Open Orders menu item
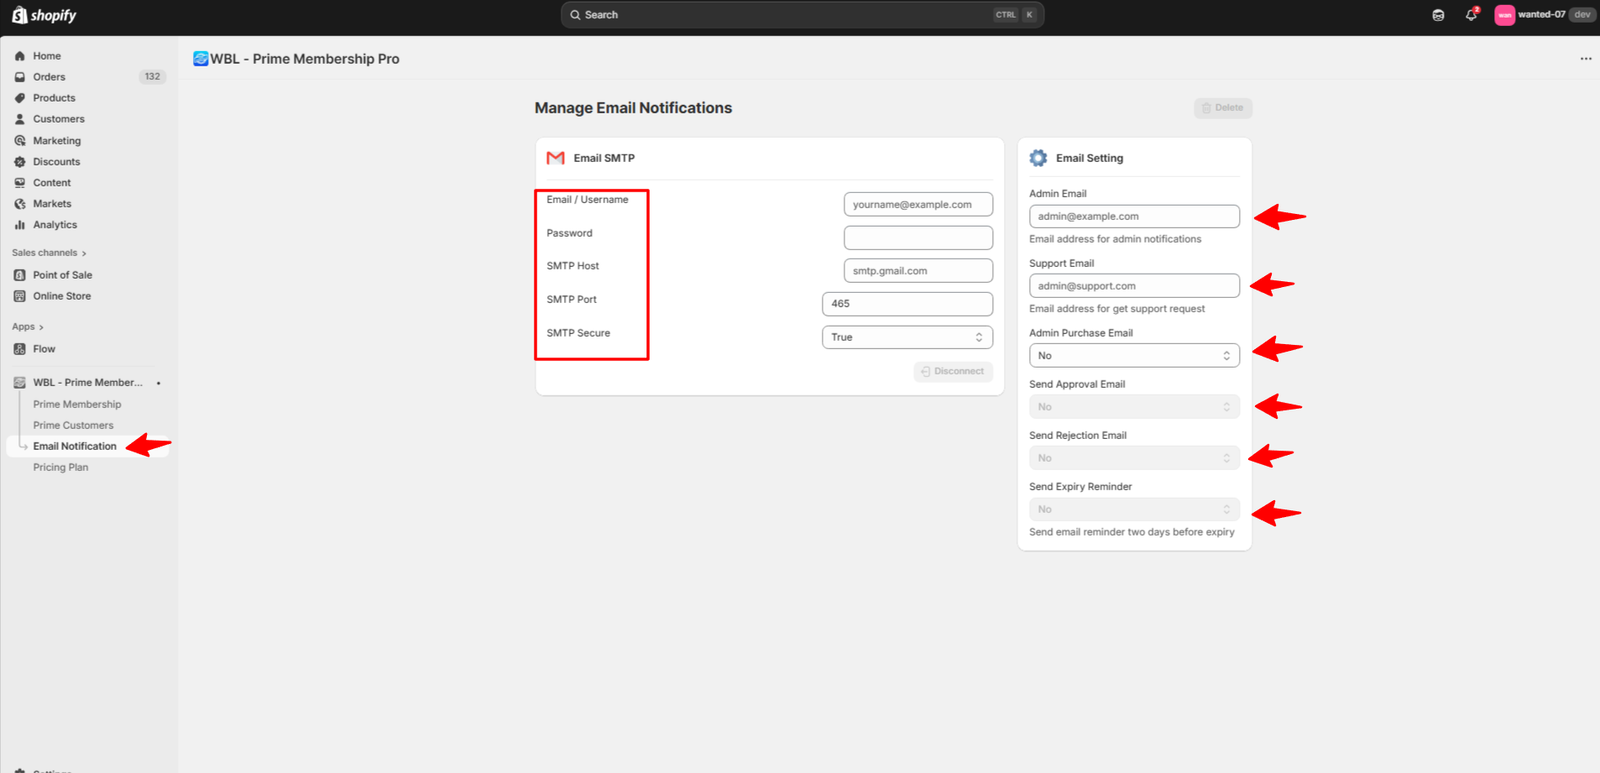Viewport: 1600px width, 773px height. point(49,77)
